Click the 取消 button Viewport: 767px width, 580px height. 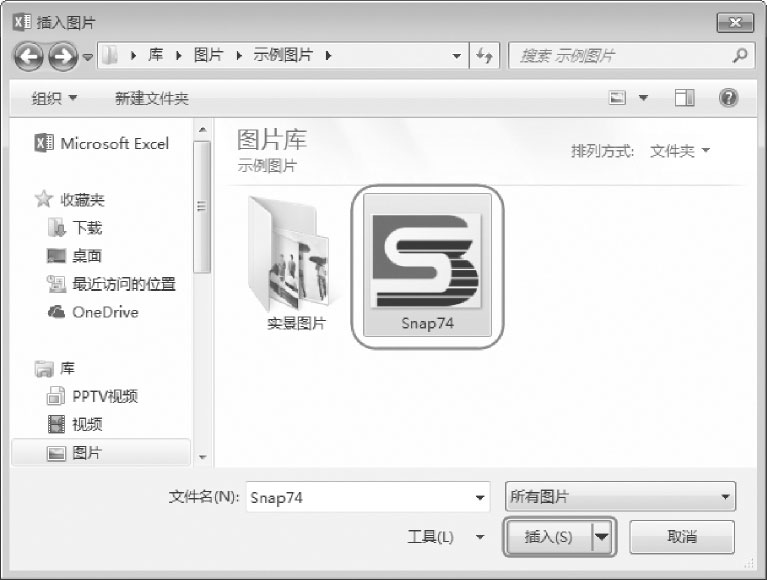click(682, 537)
